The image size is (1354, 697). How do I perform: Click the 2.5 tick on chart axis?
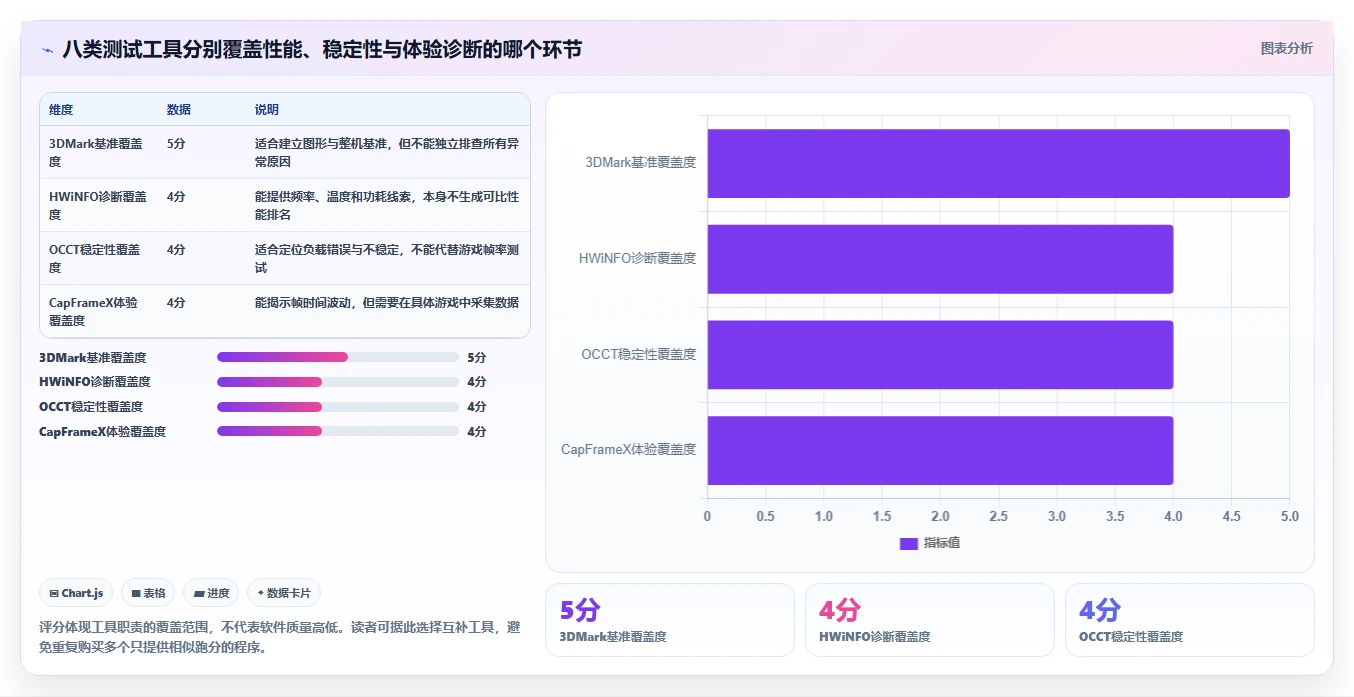point(998,516)
